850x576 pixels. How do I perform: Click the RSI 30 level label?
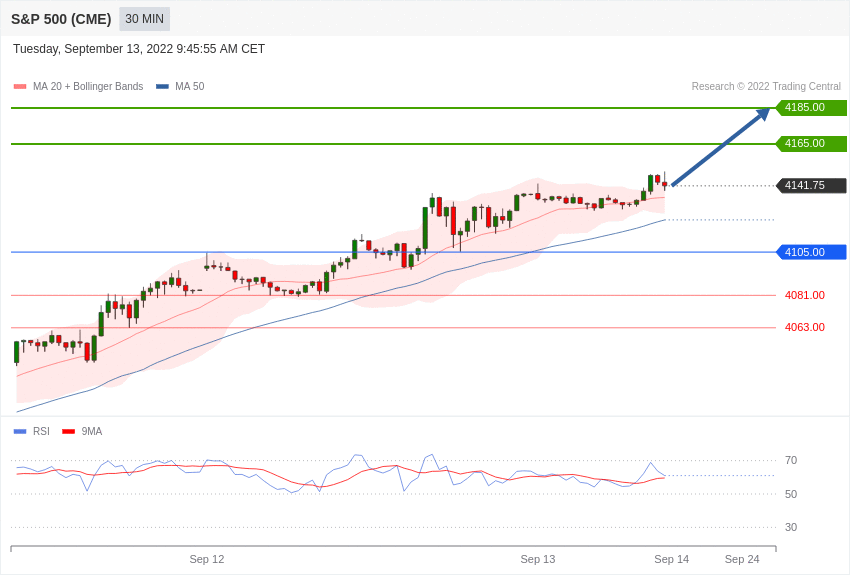tap(791, 527)
